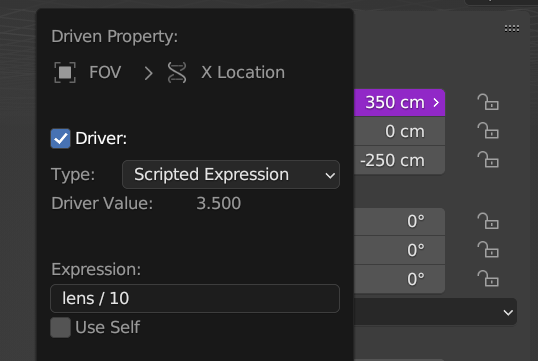Viewport: 538px width, 361px height.
Task: Click the -250 cm location field
Action: [399, 160]
